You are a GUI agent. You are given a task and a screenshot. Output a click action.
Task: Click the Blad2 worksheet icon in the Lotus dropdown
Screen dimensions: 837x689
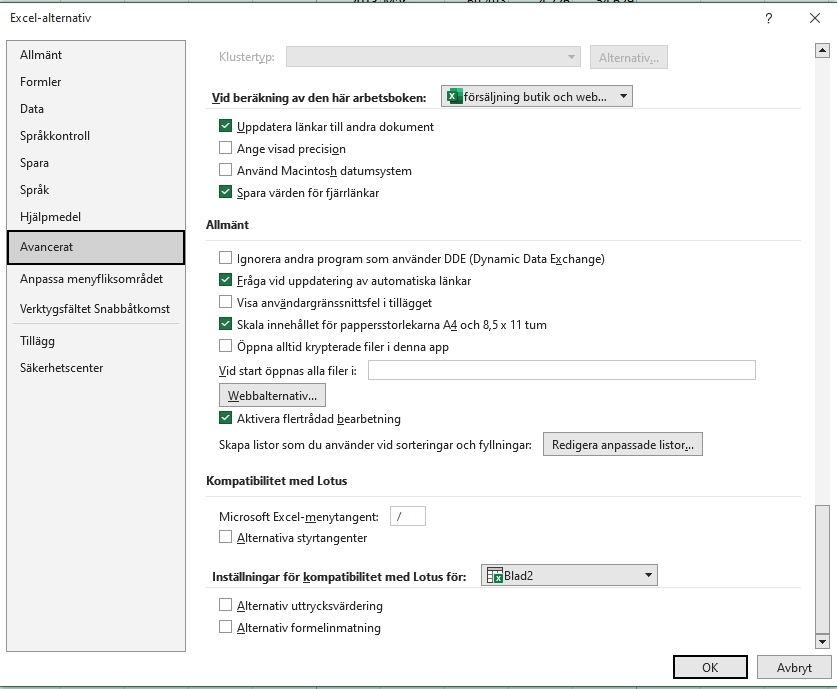493,576
